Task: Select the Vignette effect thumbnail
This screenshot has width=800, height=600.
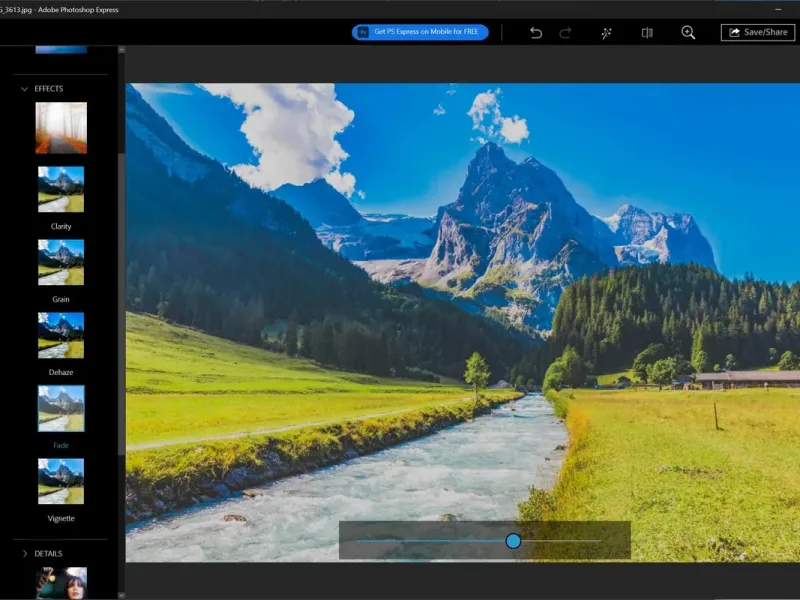Action: 61,481
